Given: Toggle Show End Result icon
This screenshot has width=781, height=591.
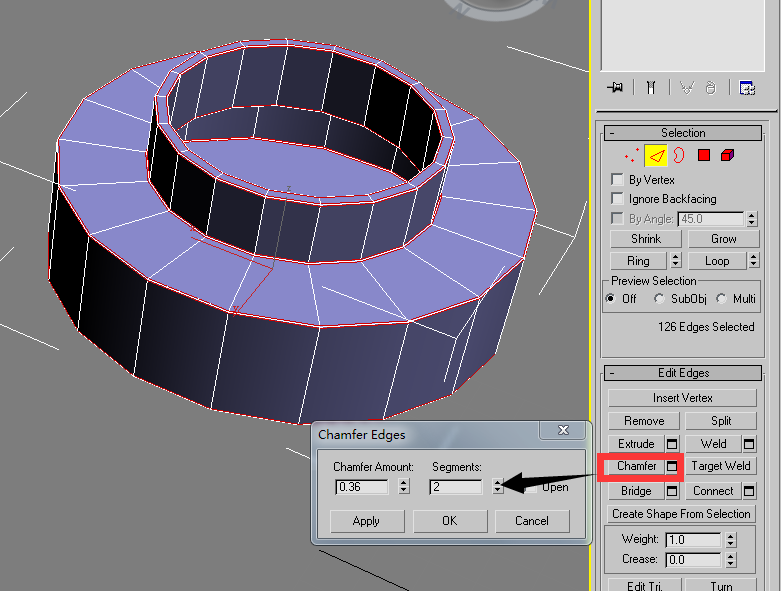Looking at the screenshot, I should click(x=651, y=88).
